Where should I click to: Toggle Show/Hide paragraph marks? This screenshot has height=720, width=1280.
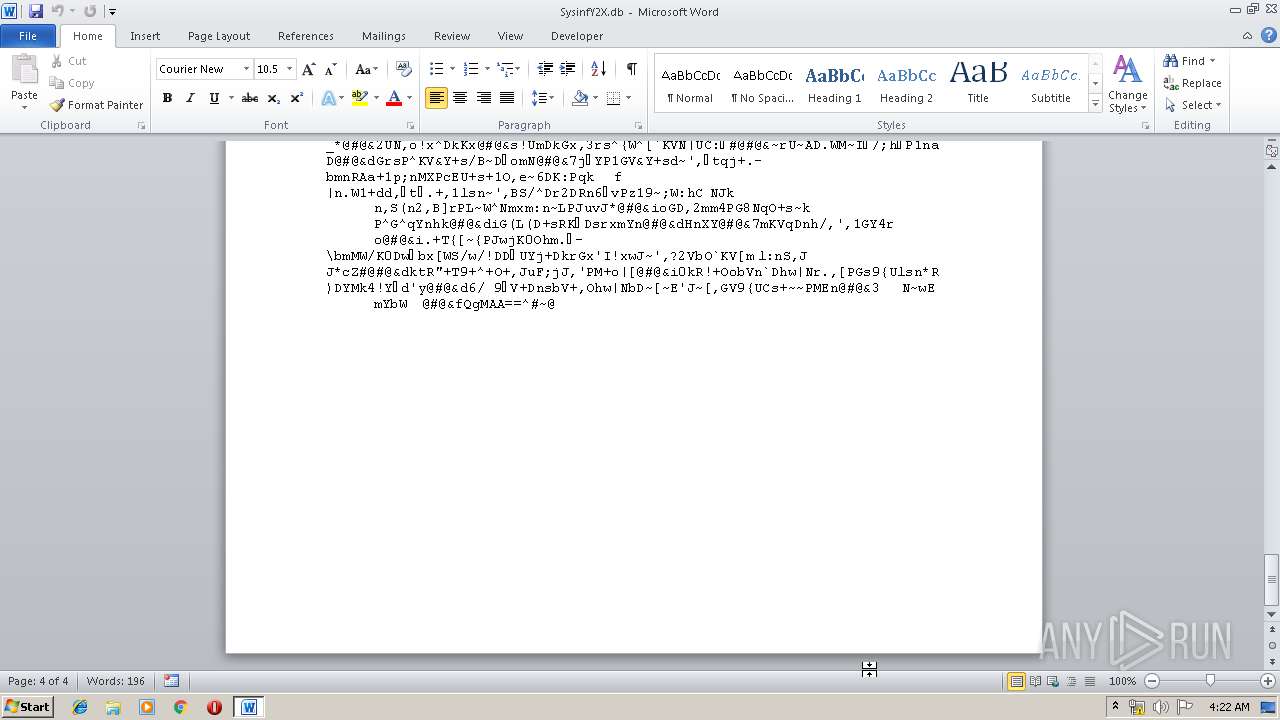(x=631, y=69)
